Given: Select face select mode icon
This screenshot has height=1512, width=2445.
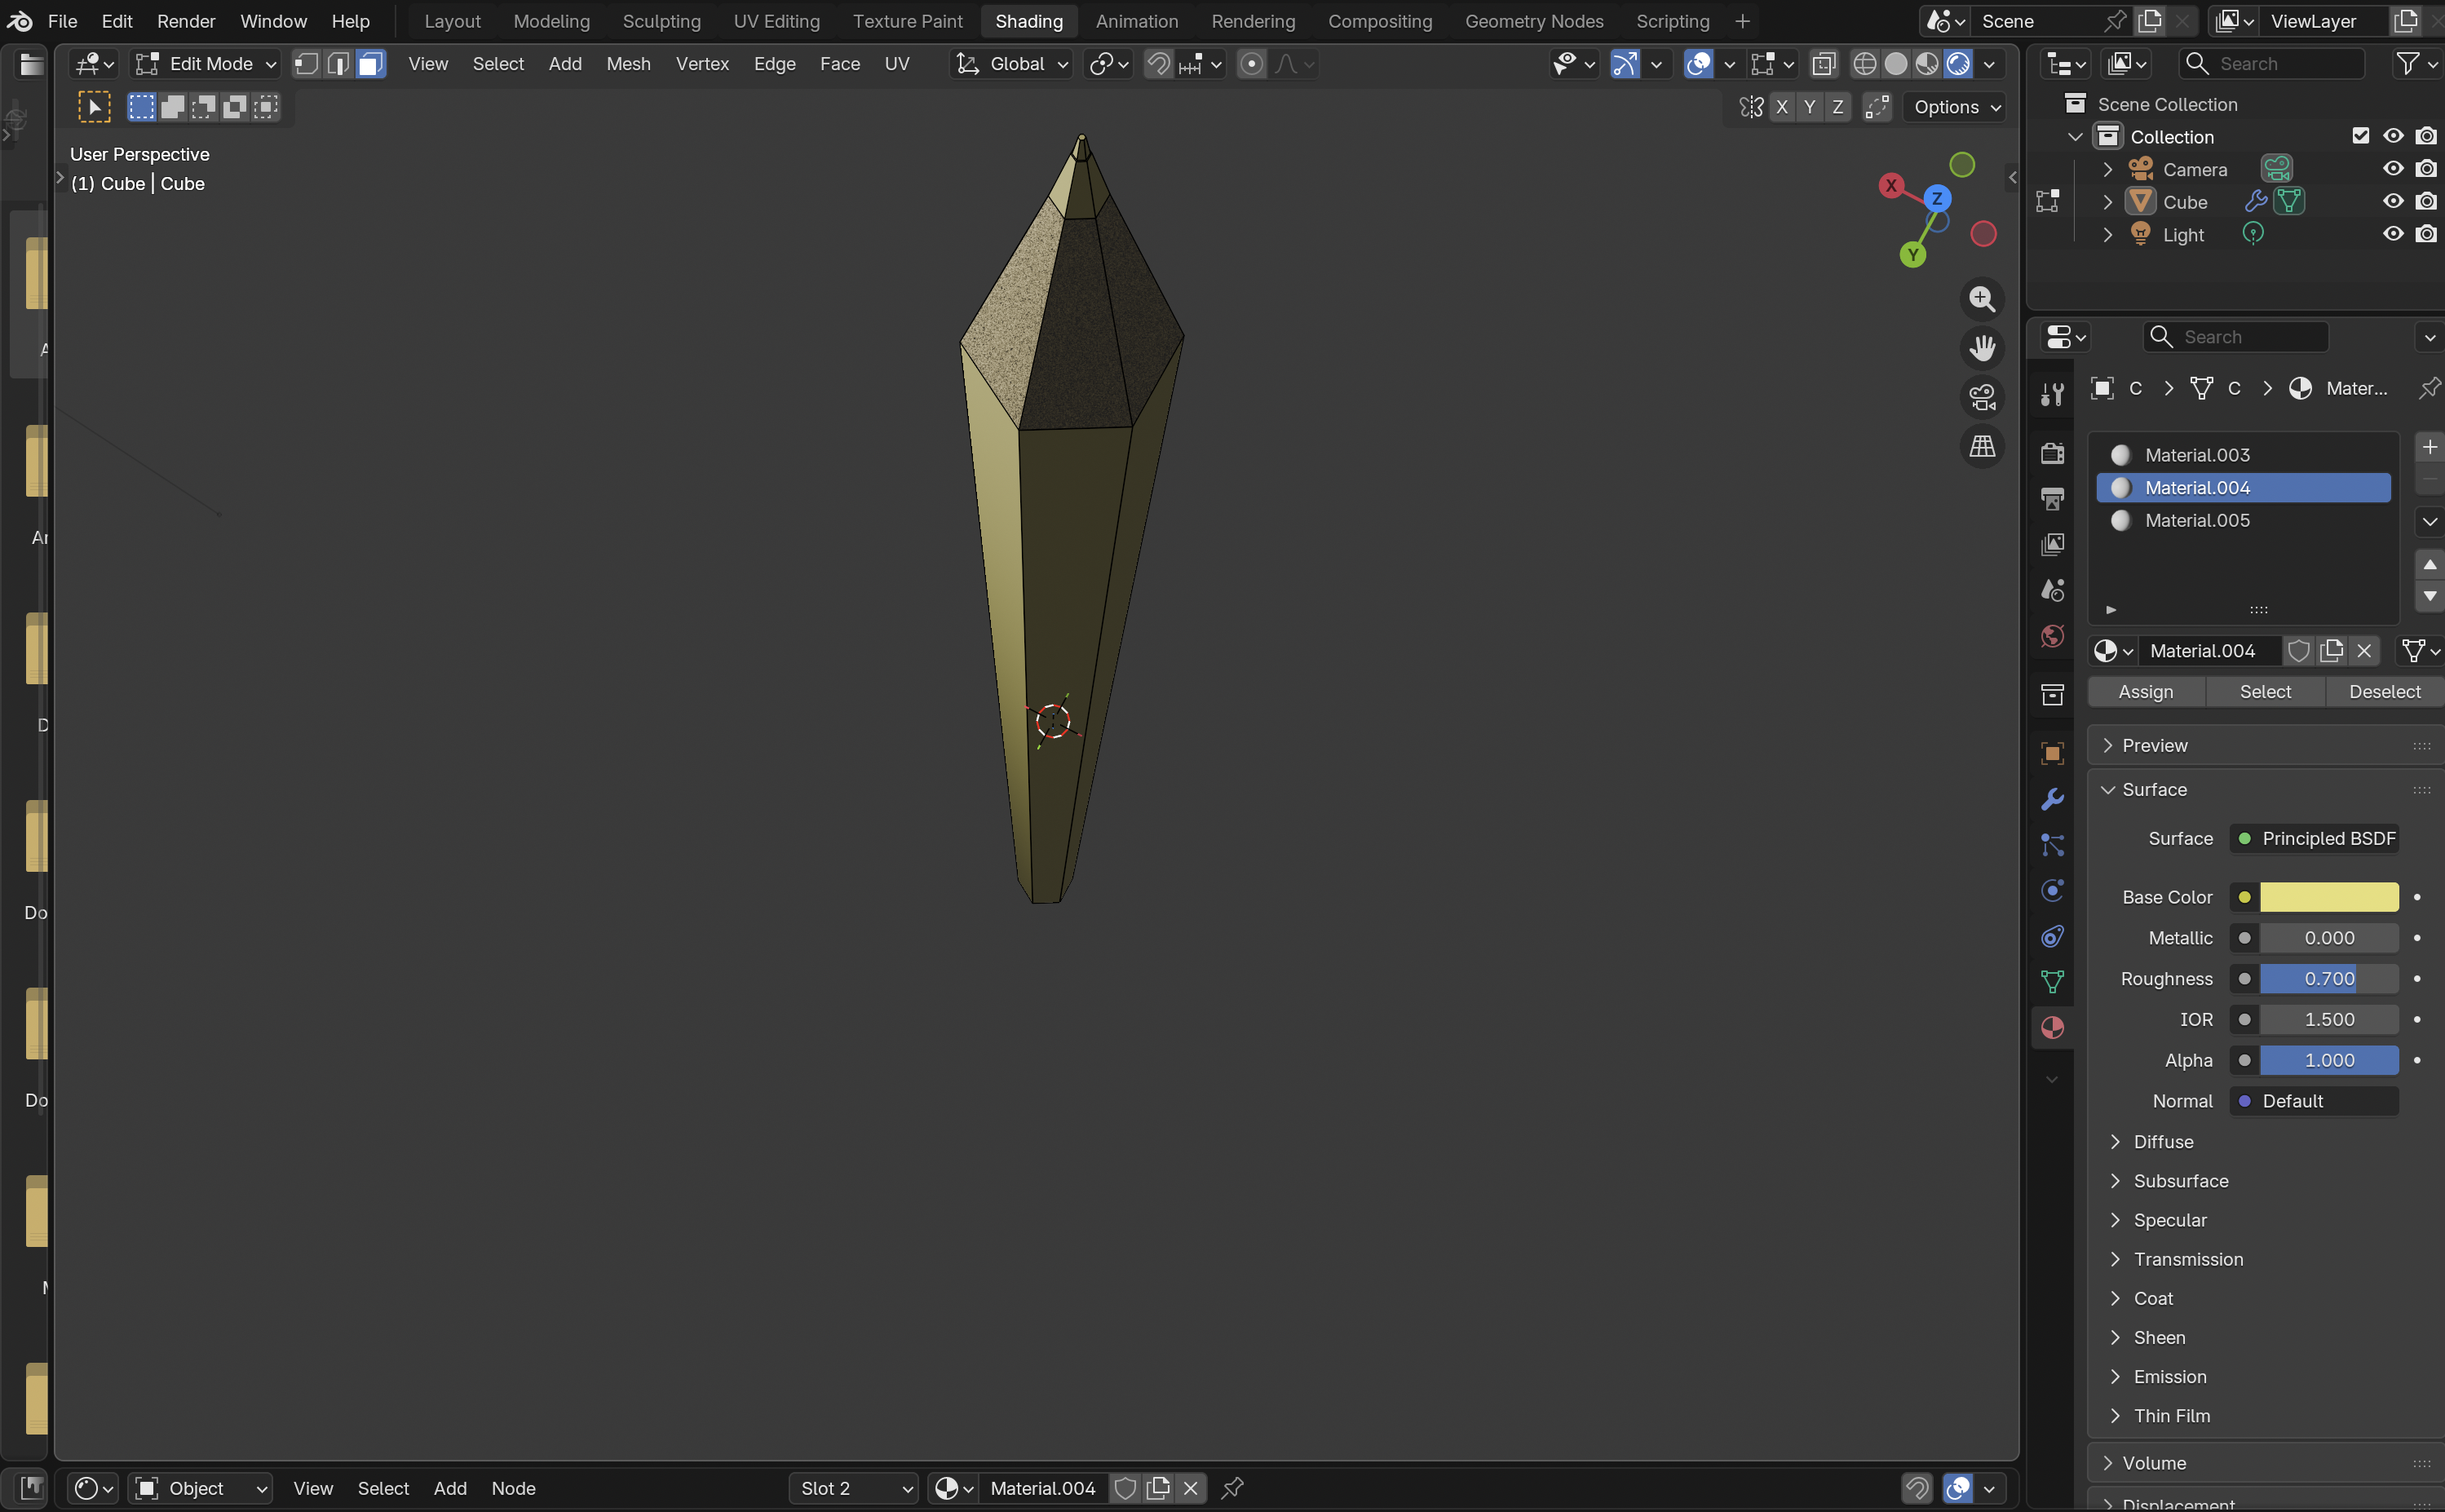Looking at the screenshot, I should (371, 64).
